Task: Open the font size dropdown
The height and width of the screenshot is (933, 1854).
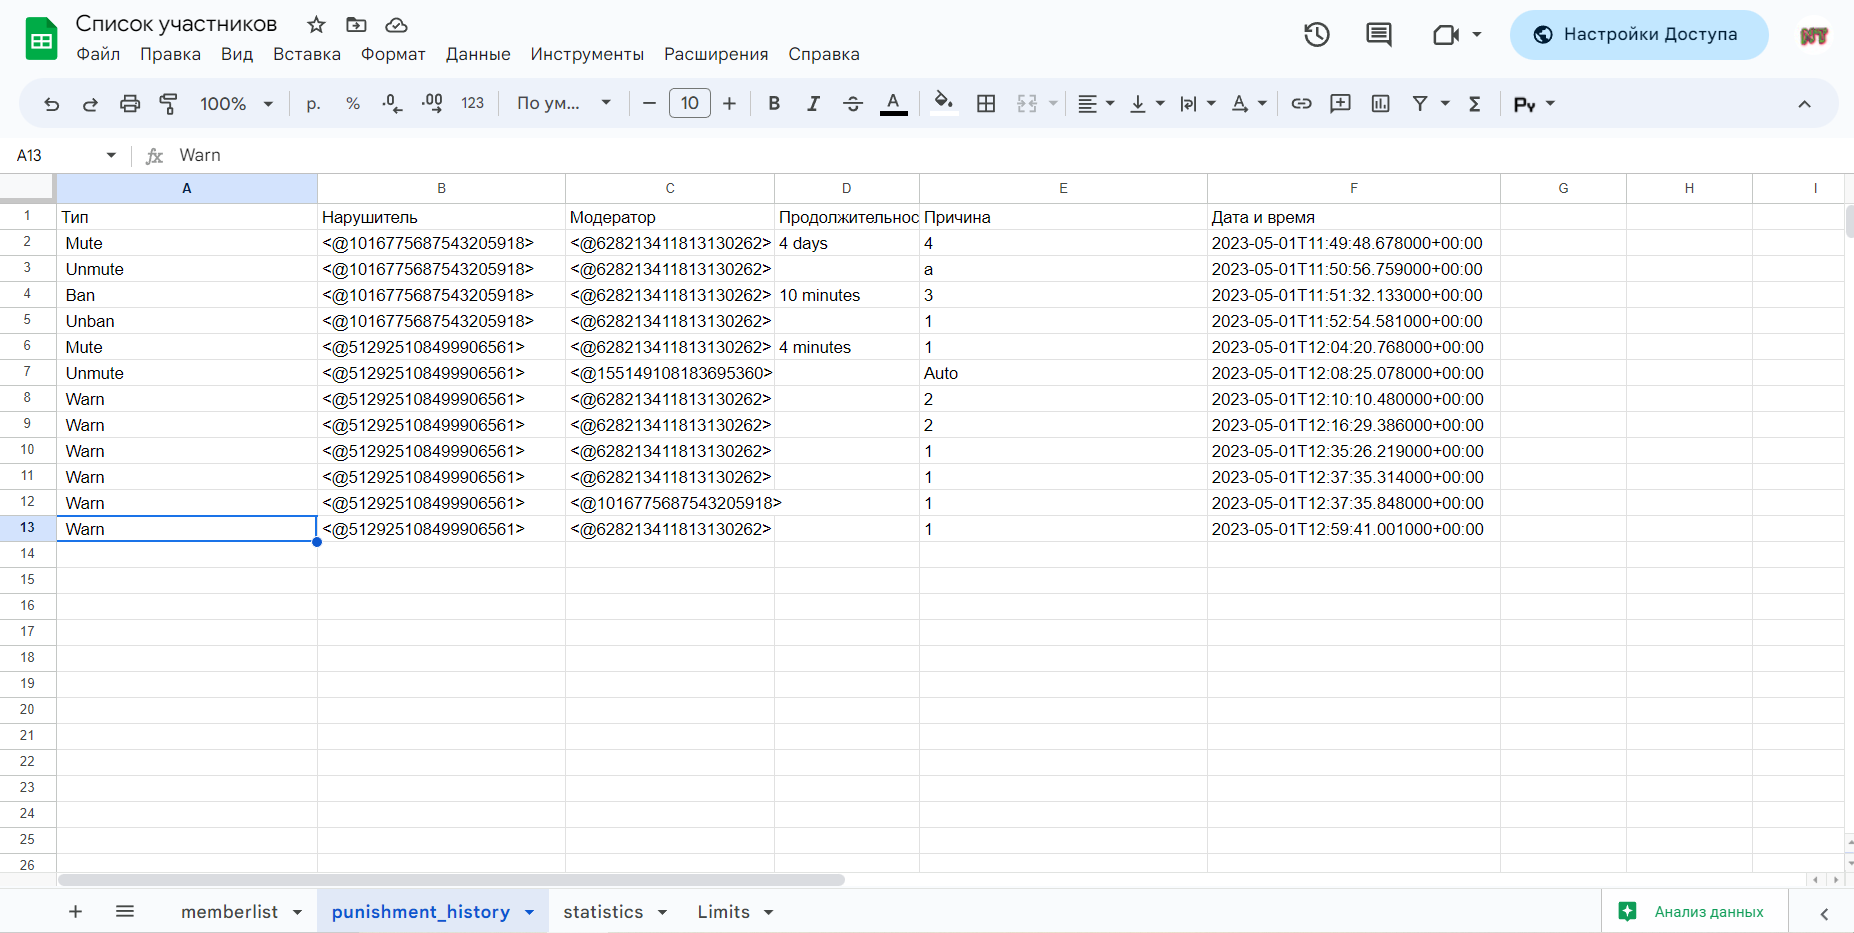Action: [690, 103]
